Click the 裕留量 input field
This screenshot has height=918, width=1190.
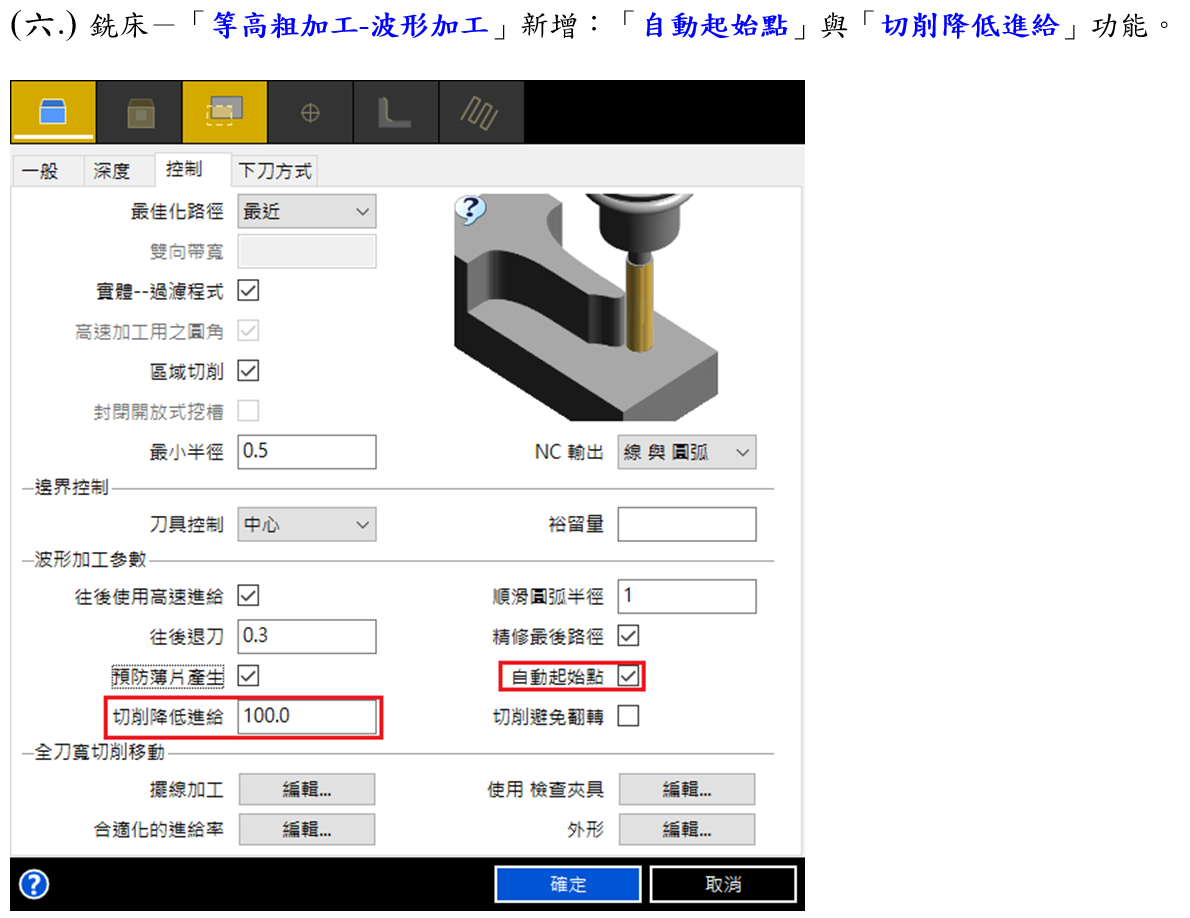(x=686, y=524)
